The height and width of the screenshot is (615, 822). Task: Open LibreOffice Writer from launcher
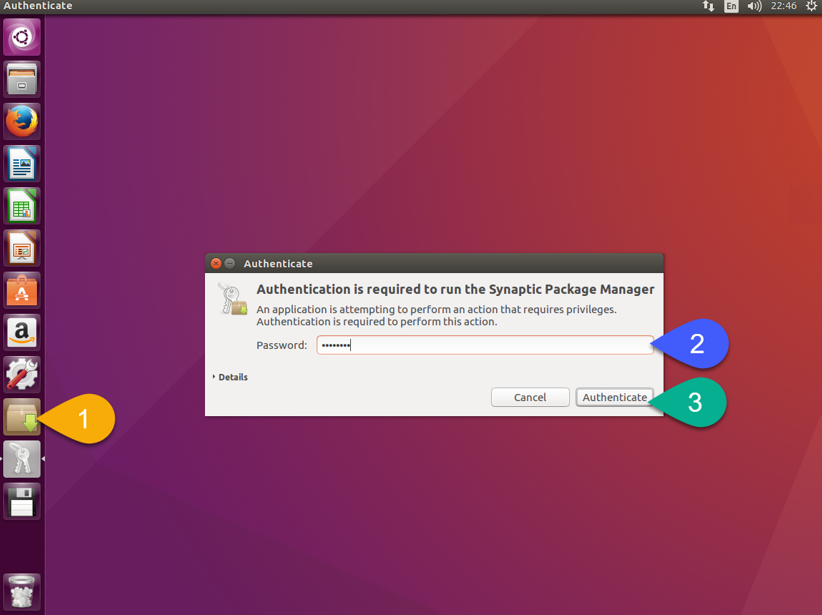point(22,163)
